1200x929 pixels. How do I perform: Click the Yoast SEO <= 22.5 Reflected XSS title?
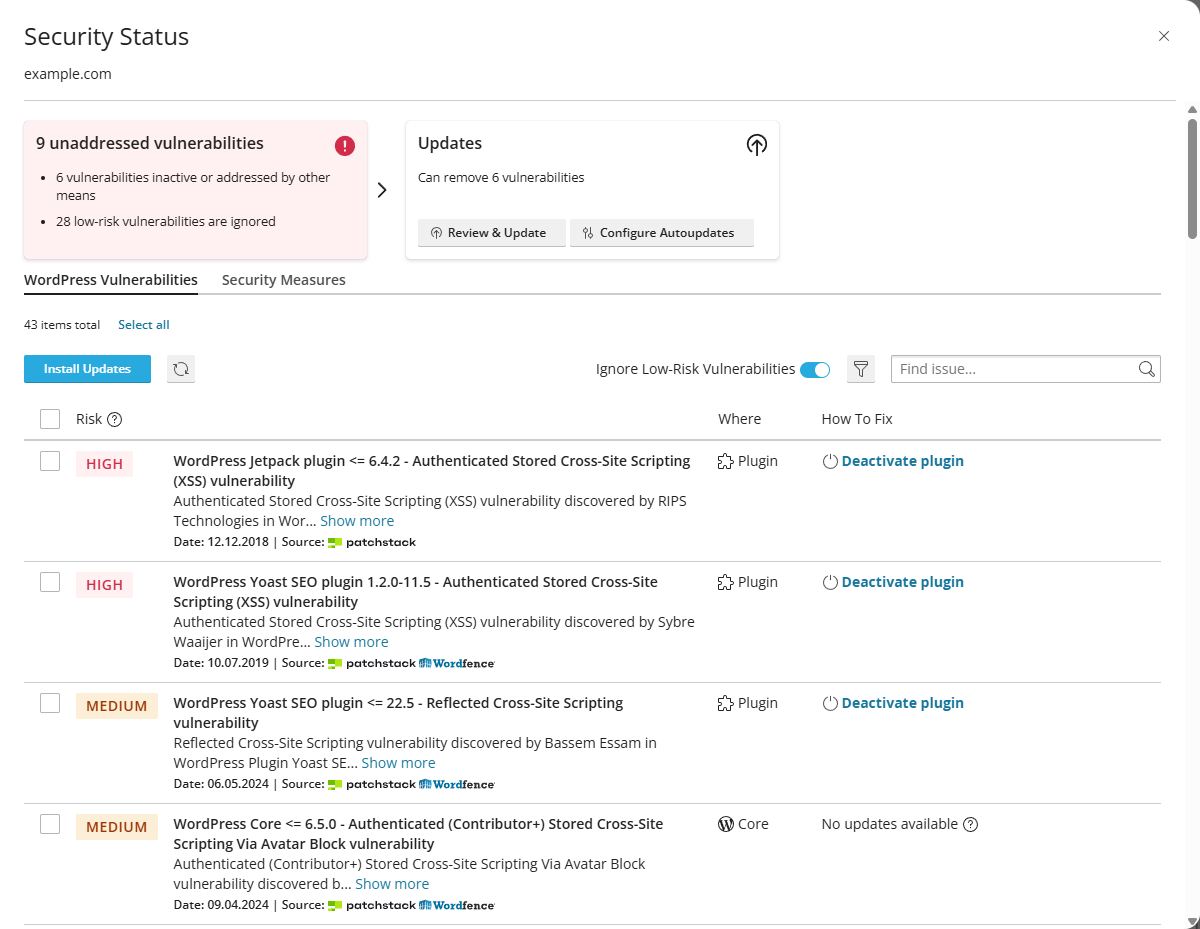pyautogui.click(x=398, y=713)
